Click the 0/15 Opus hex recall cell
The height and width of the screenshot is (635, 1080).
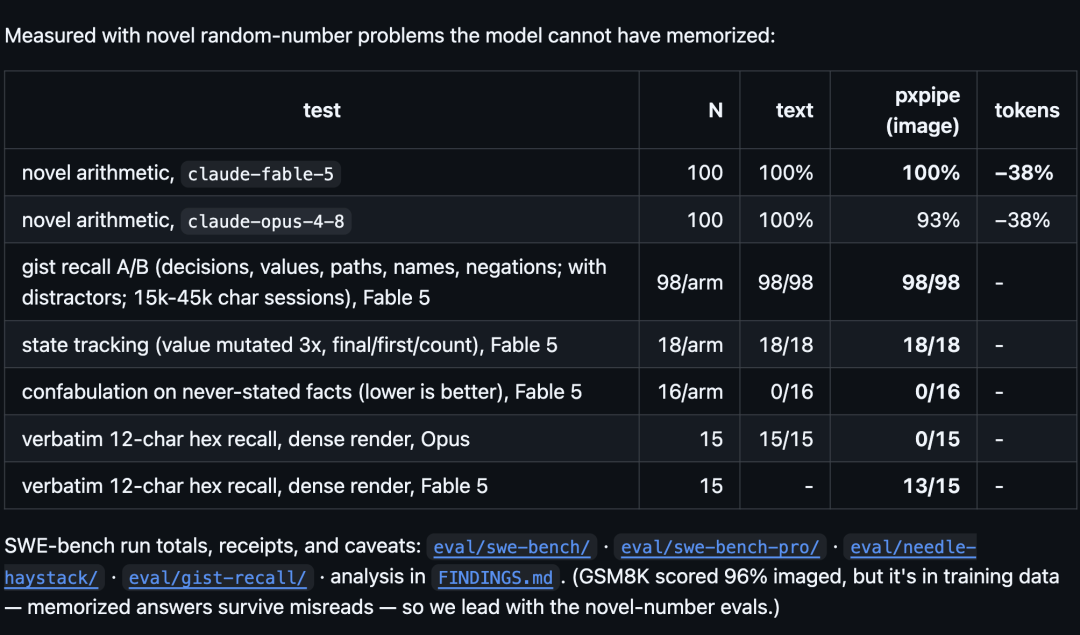click(937, 439)
